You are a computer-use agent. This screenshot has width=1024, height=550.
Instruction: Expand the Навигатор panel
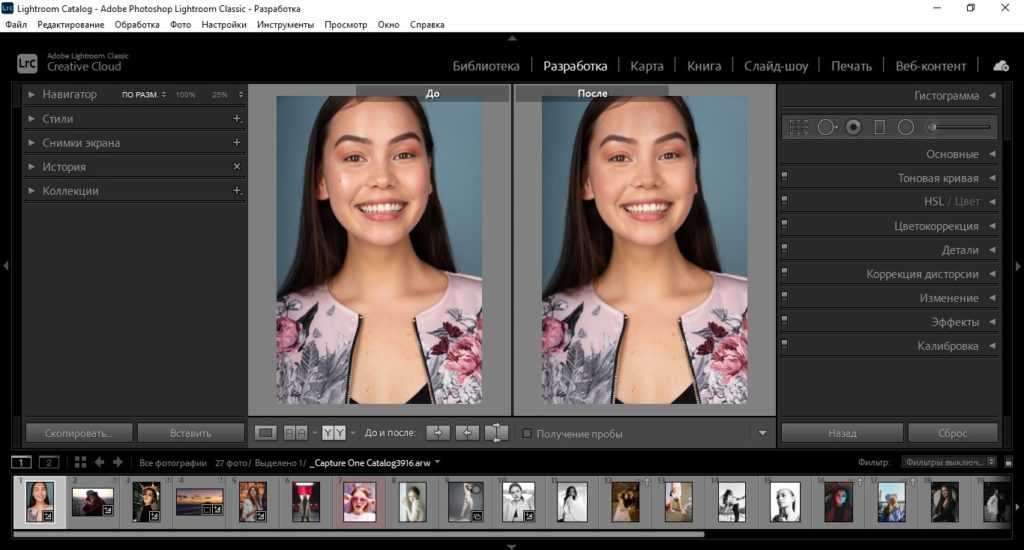coord(32,95)
